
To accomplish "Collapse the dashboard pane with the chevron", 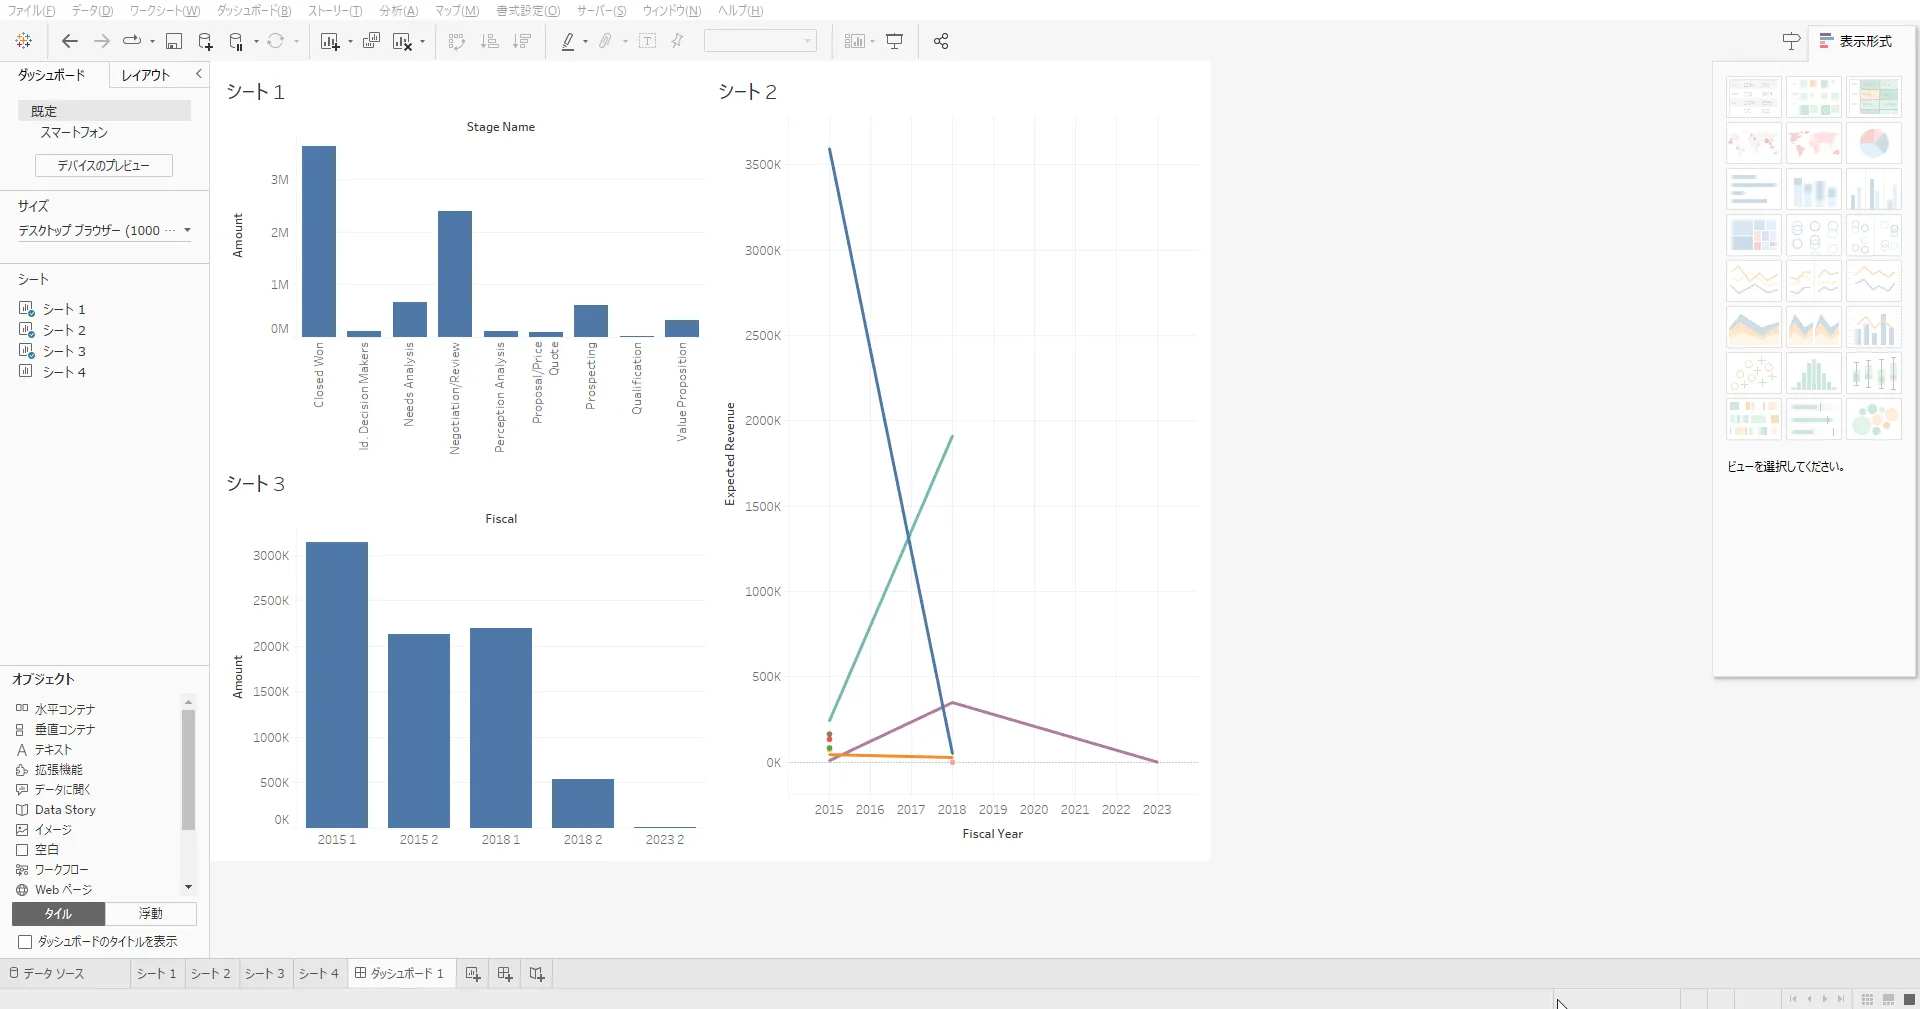I will tap(198, 74).
